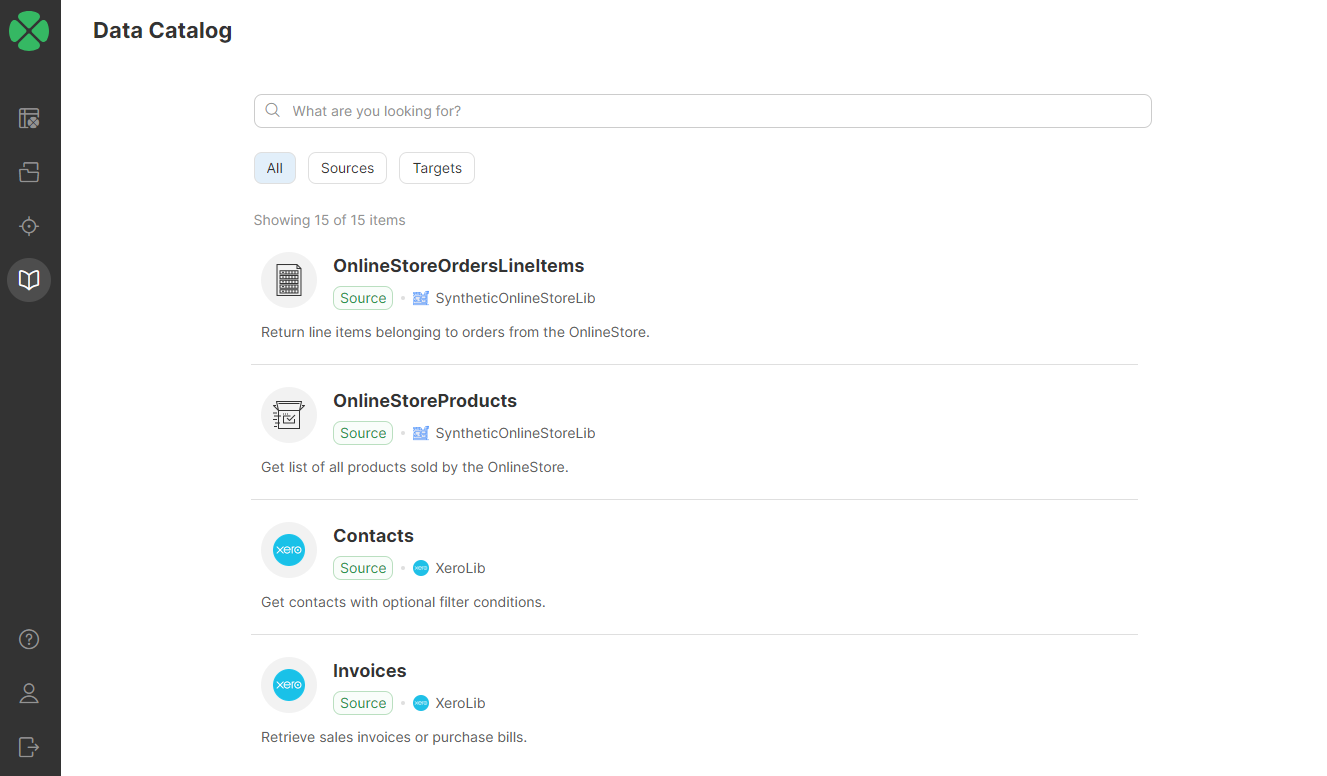Click the OnlineStoreOrdersLineItems report thumbnail
Viewport: 1327px width, 776px height.
[x=288, y=280]
